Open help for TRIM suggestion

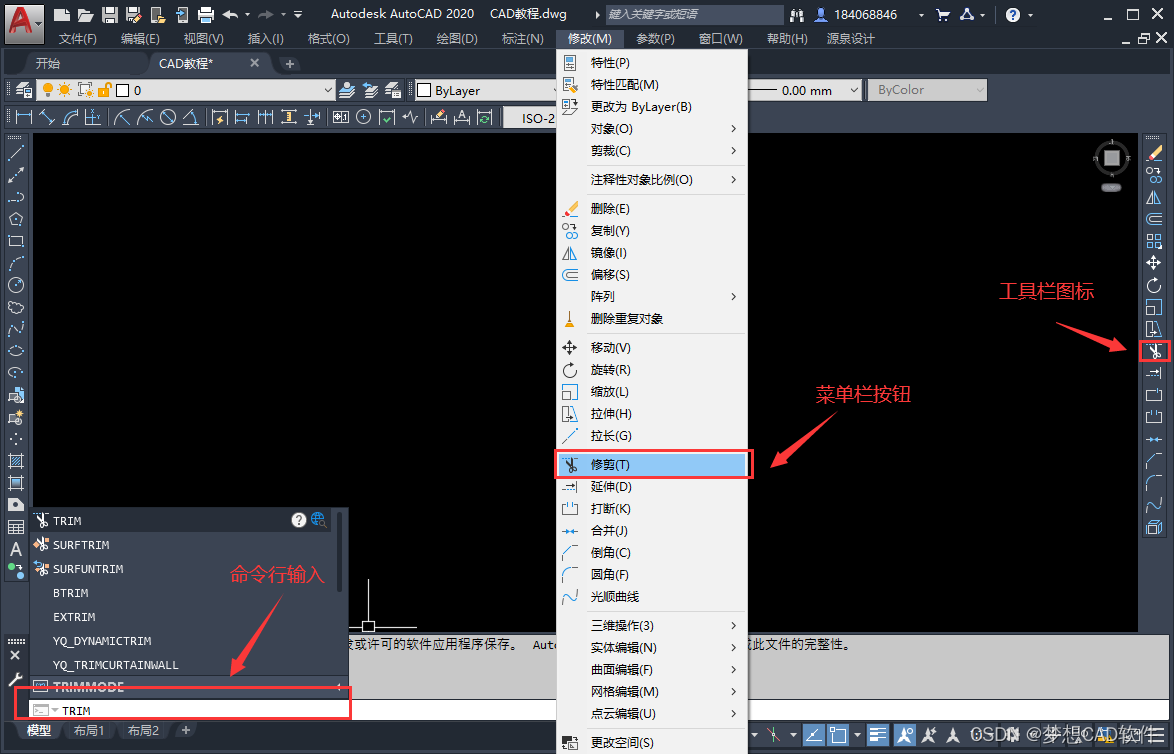(x=298, y=520)
